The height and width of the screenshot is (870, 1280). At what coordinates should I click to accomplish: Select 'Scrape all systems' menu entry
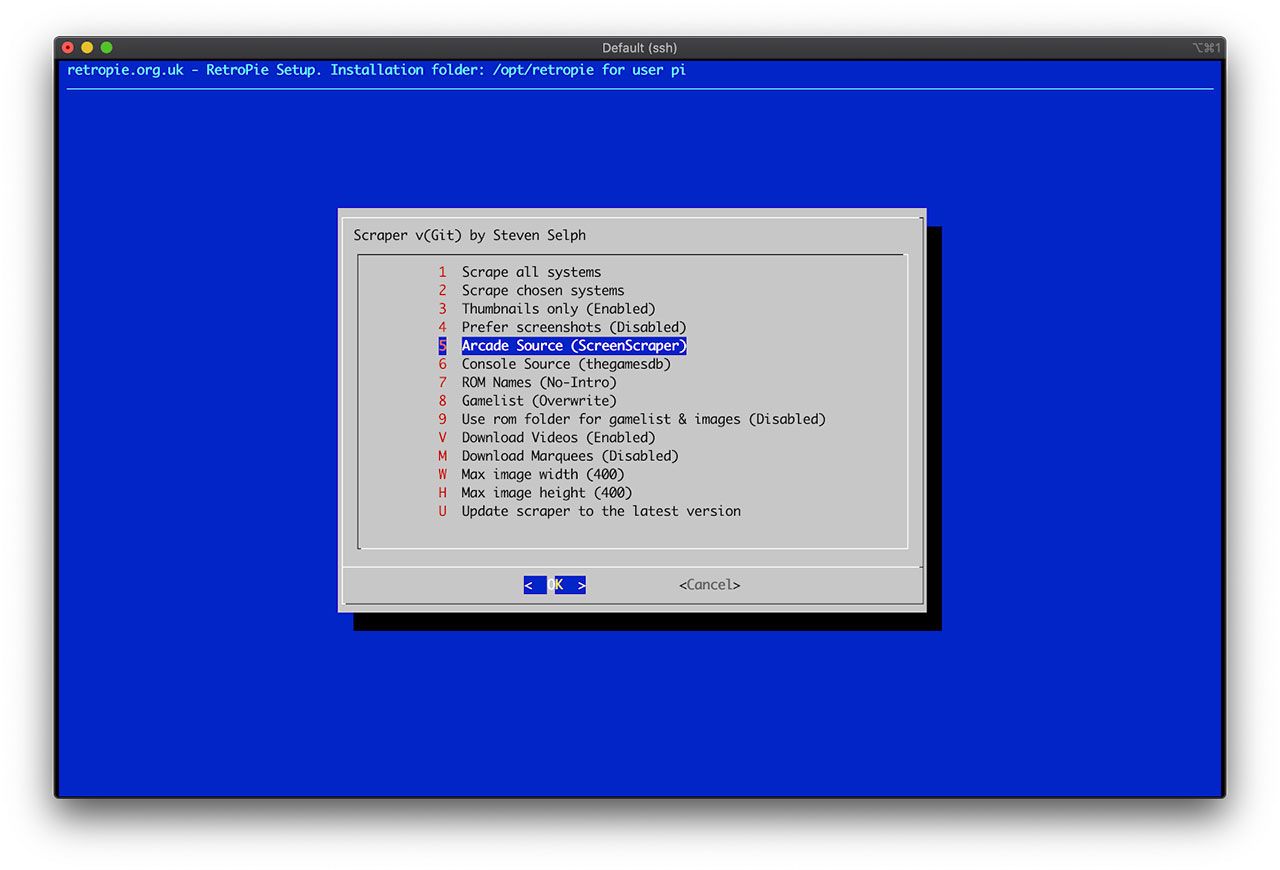pos(531,272)
